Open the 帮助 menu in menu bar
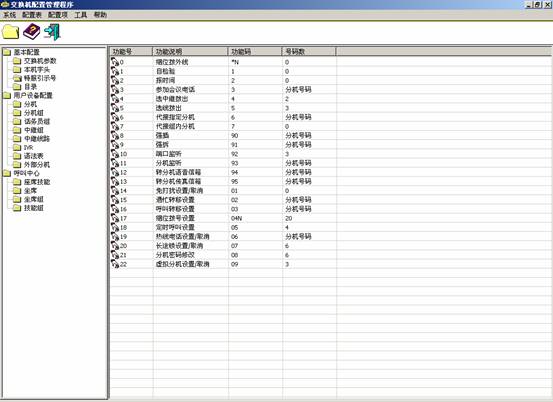553x402 pixels. [x=100, y=15]
